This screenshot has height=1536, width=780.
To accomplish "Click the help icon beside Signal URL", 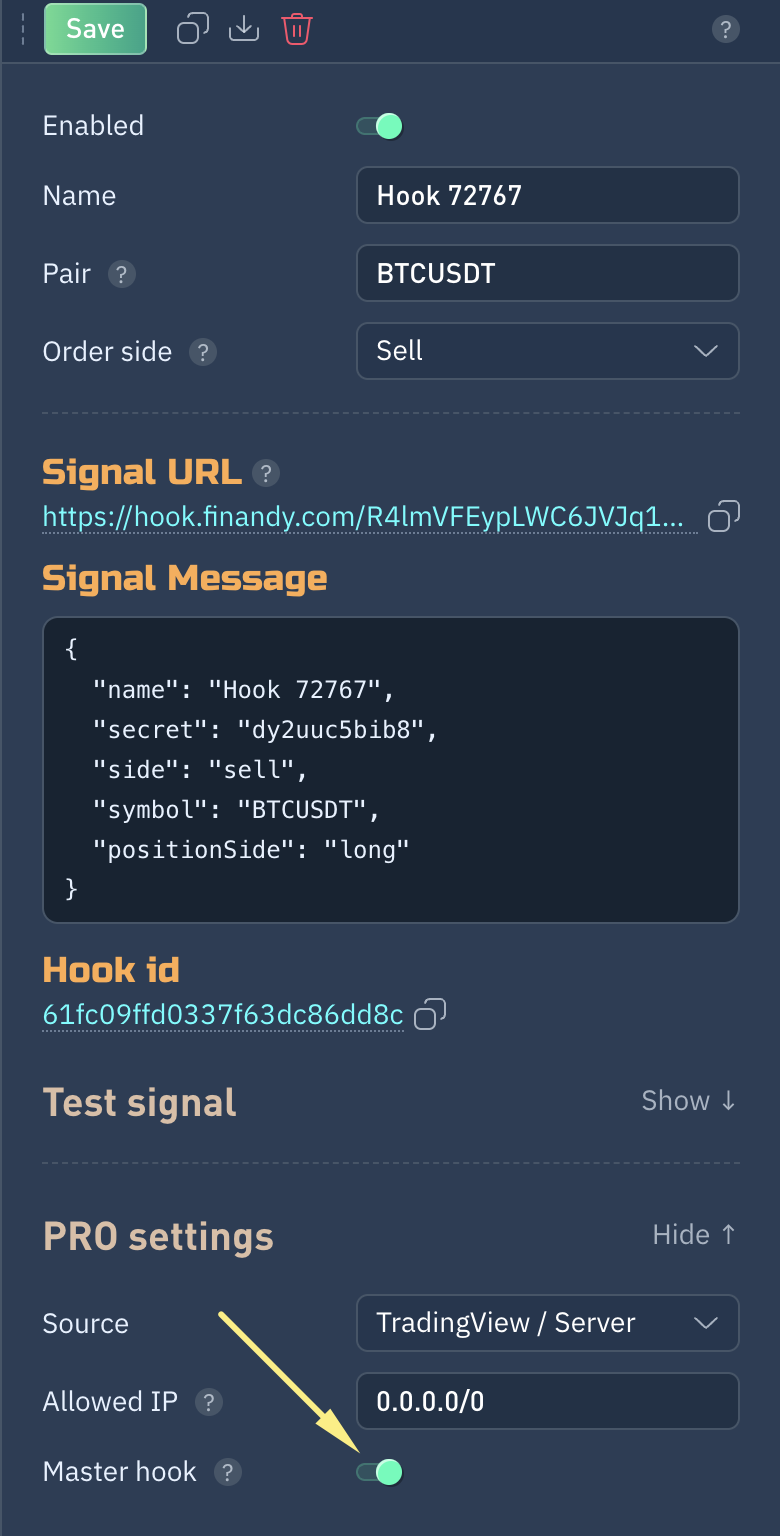I will [x=265, y=473].
